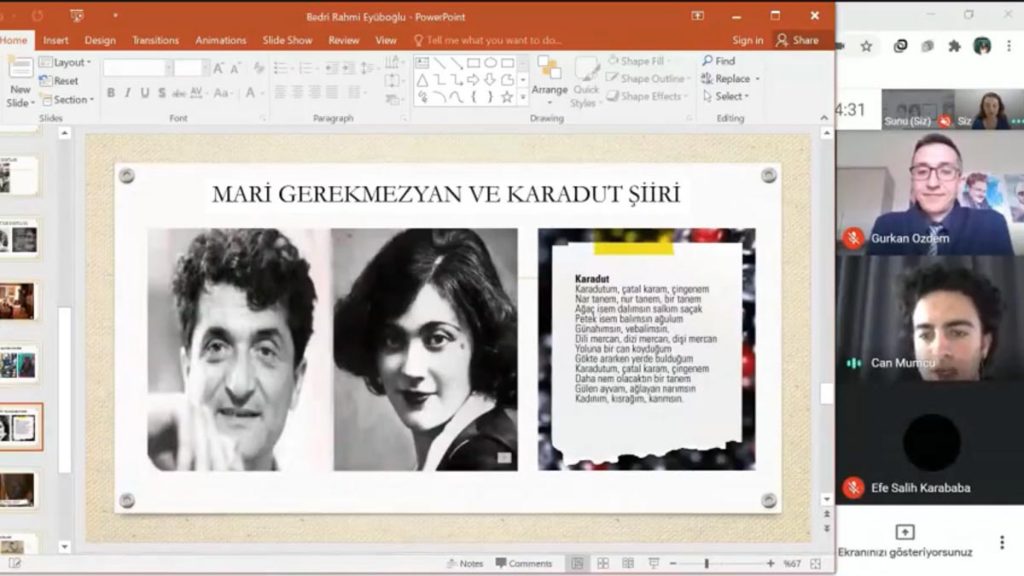Select the currently highlighted slide thumbnail
The height and width of the screenshot is (576, 1024).
pyautogui.click(x=20, y=427)
